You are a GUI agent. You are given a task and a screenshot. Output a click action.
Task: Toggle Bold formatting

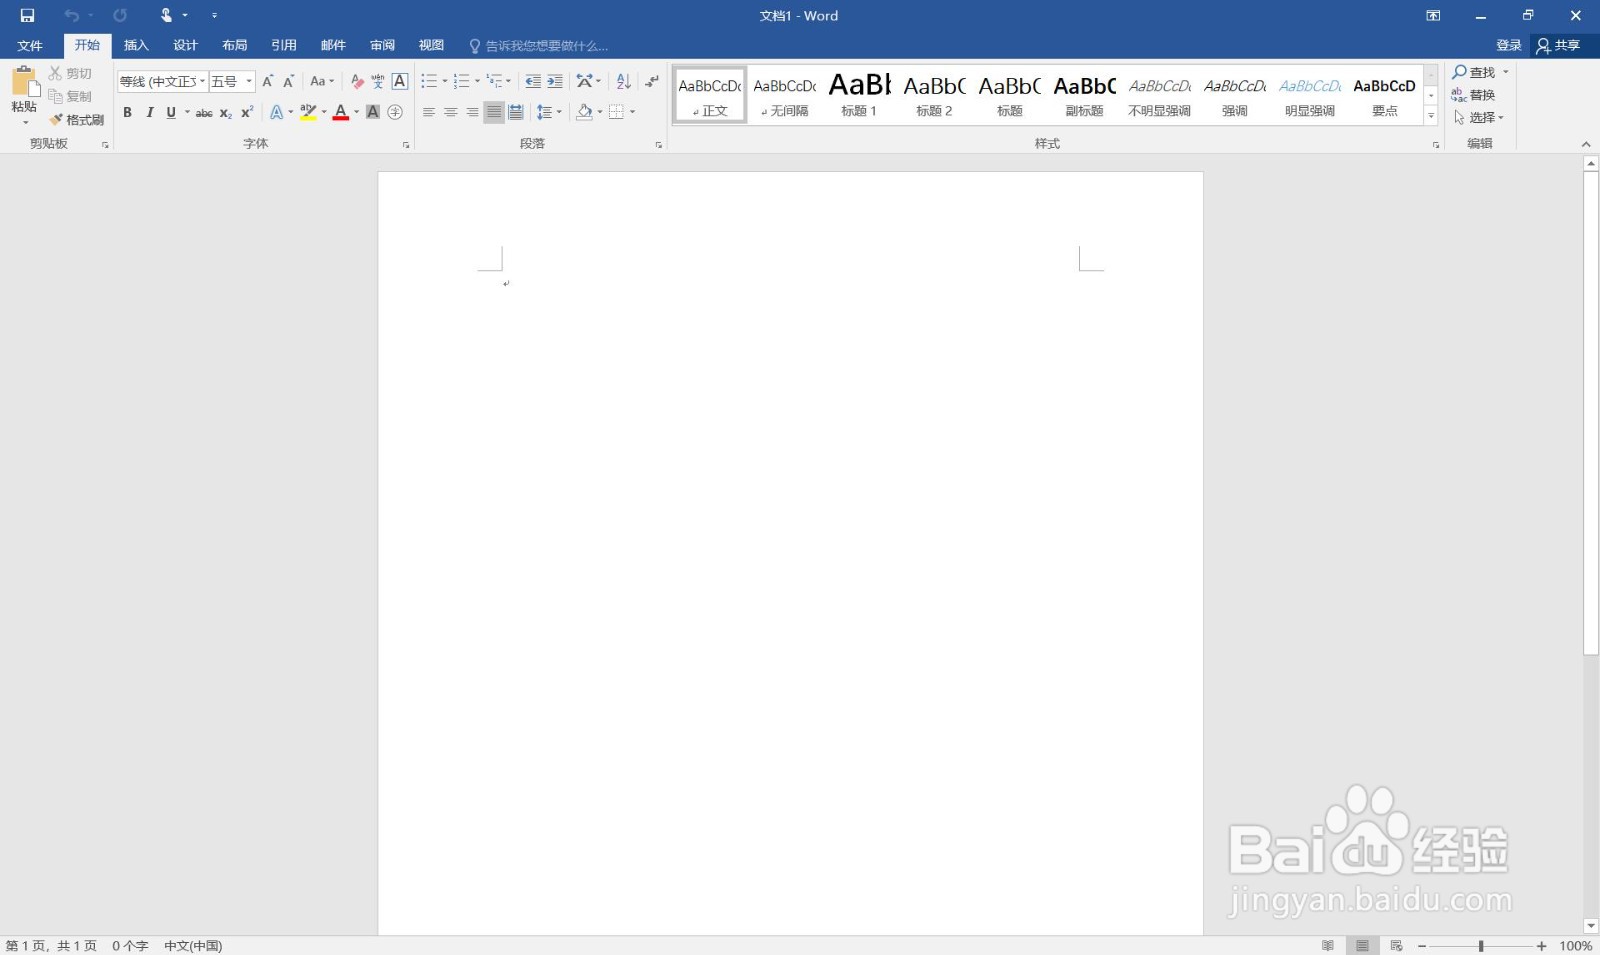(127, 112)
